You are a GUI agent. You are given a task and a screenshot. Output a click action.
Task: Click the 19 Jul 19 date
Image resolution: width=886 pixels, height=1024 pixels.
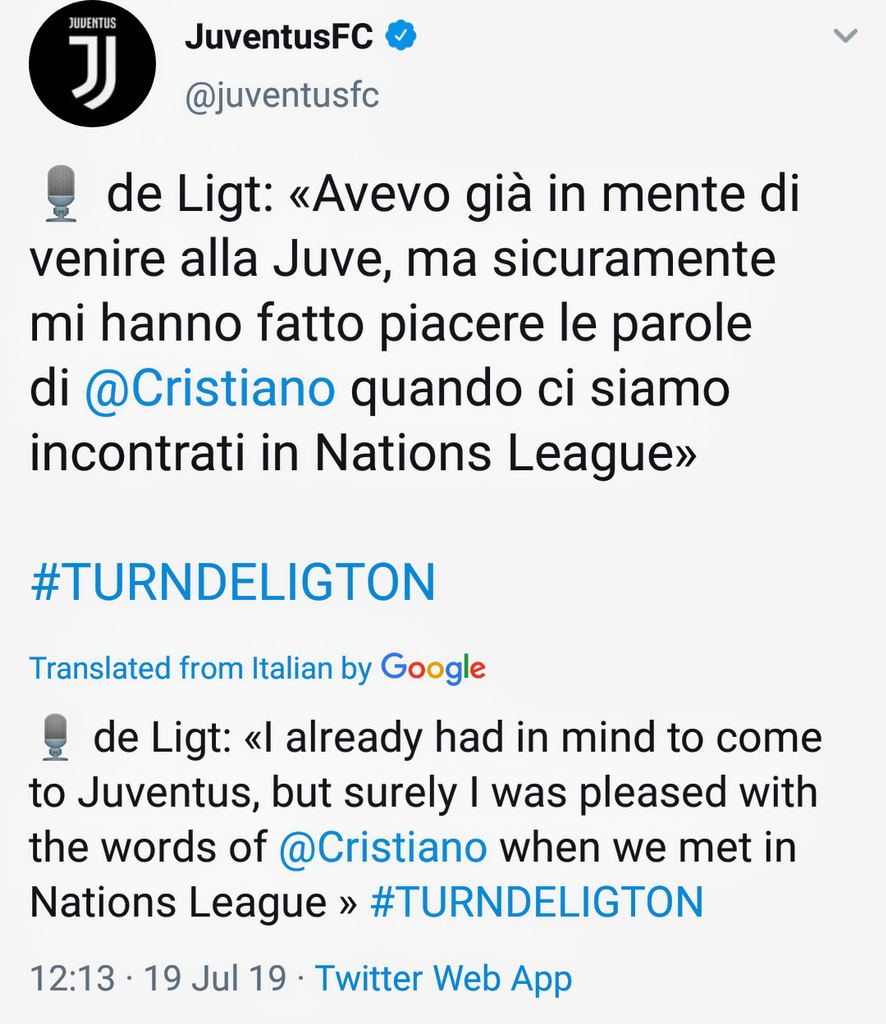coord(215,978)
